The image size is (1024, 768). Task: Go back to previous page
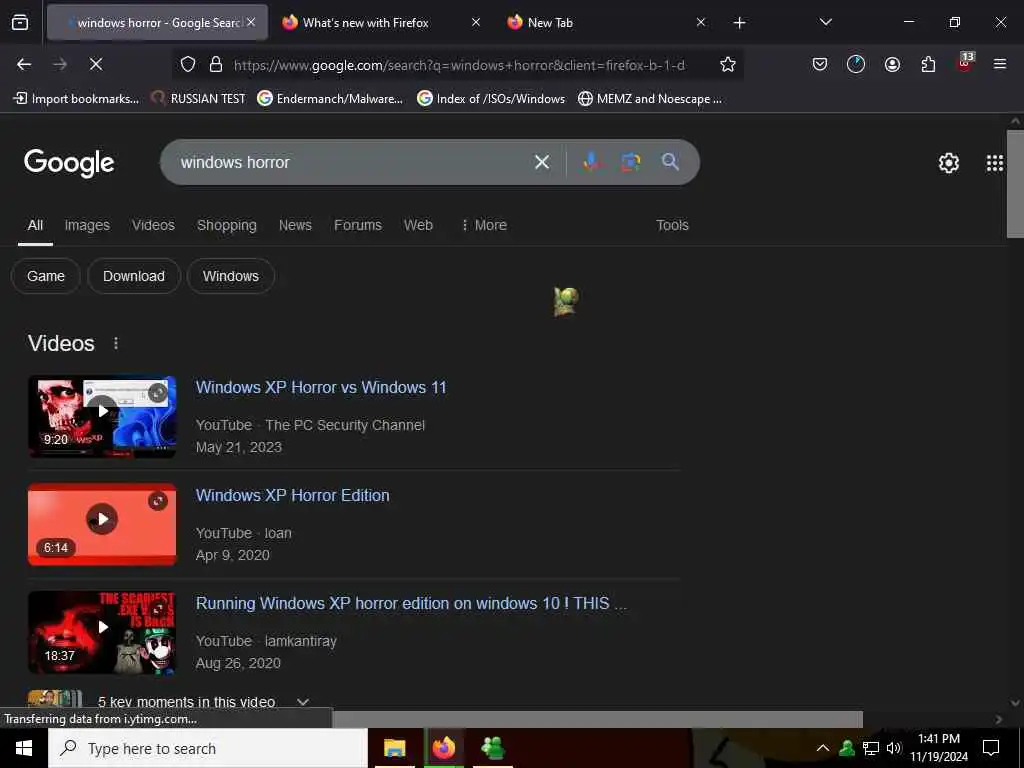(x=24, y=64)
